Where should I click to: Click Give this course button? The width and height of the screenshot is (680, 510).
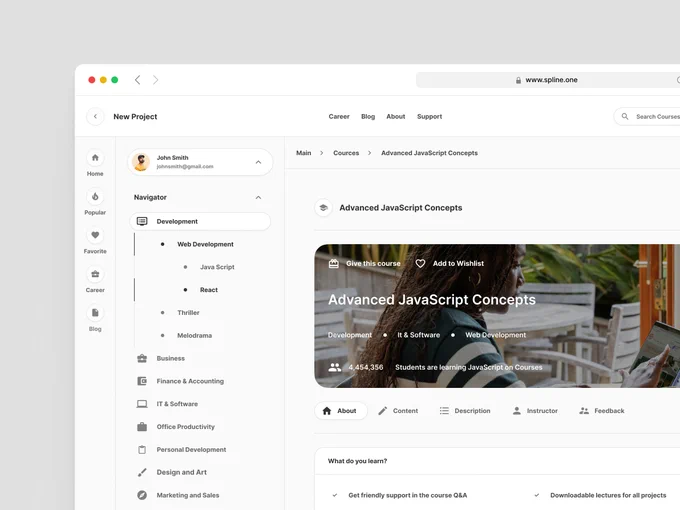click(x=365, y=263)
